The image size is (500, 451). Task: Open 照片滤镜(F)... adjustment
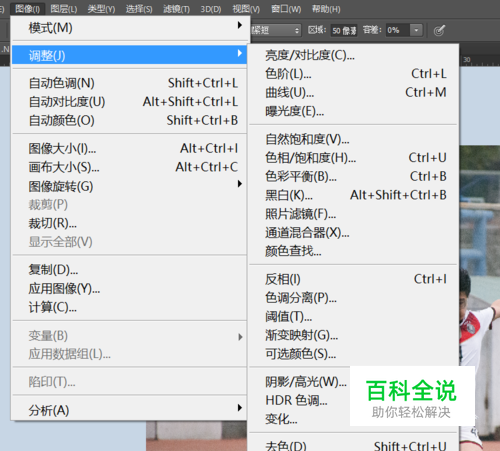(x=353, y=214)
